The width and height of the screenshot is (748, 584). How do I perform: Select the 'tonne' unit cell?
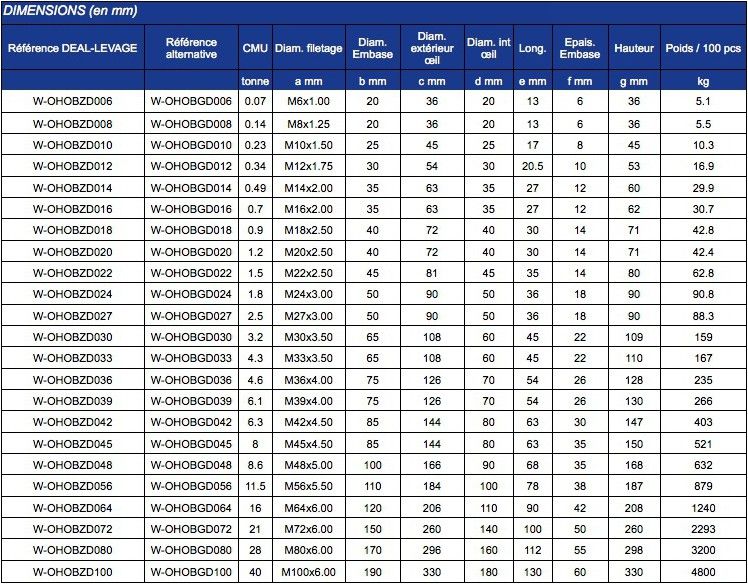(255, 80)
